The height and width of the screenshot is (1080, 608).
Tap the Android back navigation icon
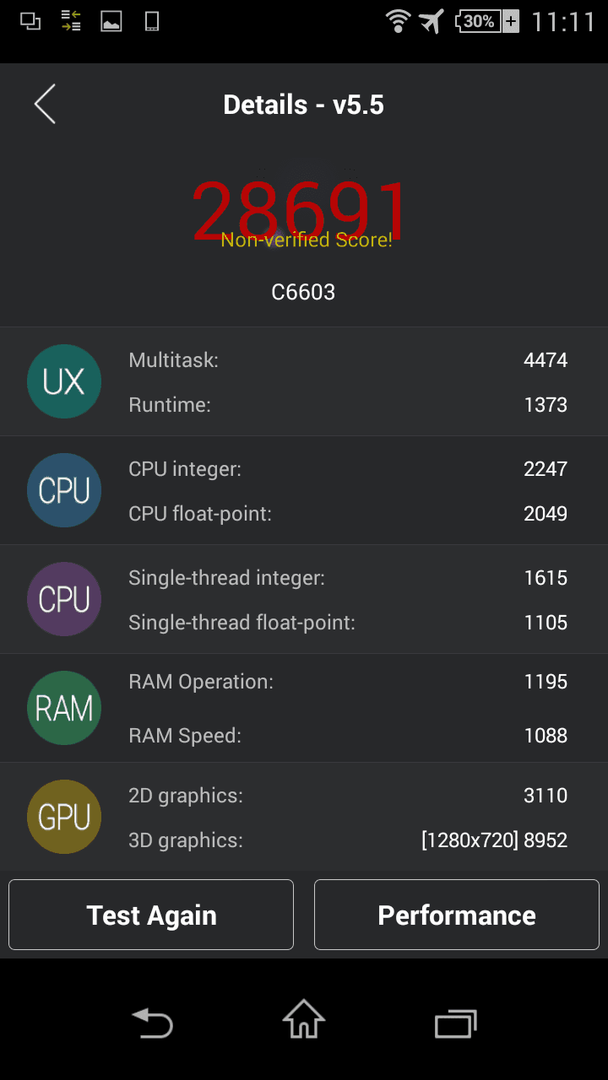[x=152, y=1023]
